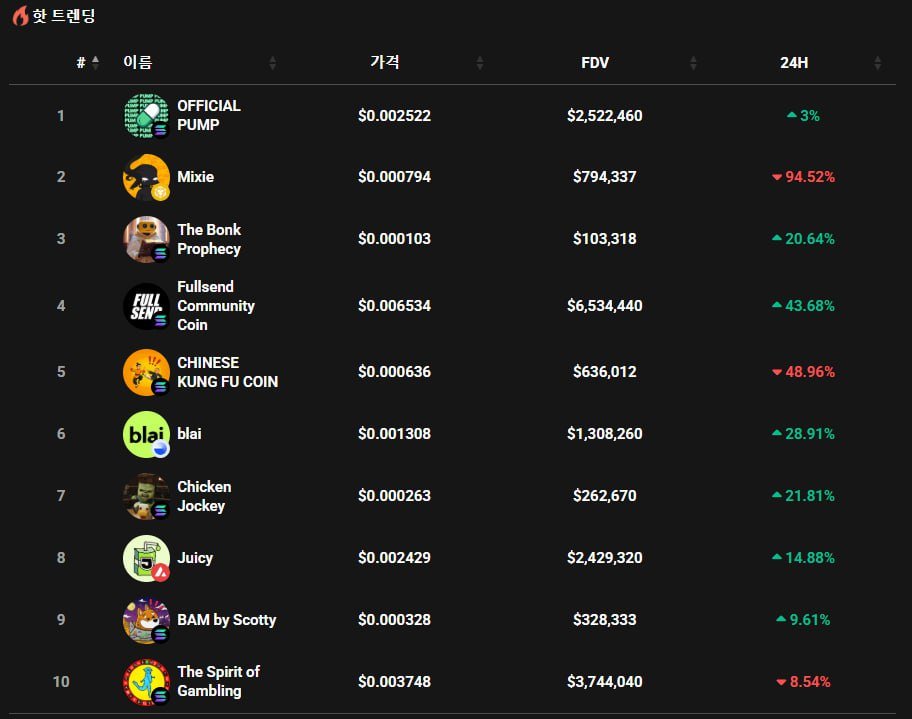Click the 43.68% 24H gain
The image size is (912, 719).
[x=803, y=305]
